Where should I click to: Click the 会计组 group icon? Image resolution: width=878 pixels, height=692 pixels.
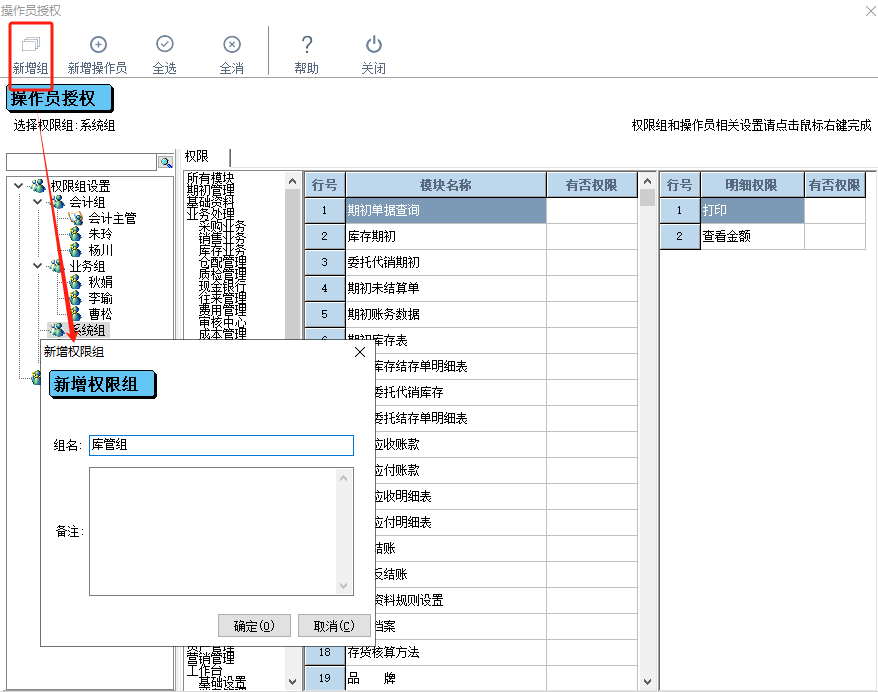[57, 202]
